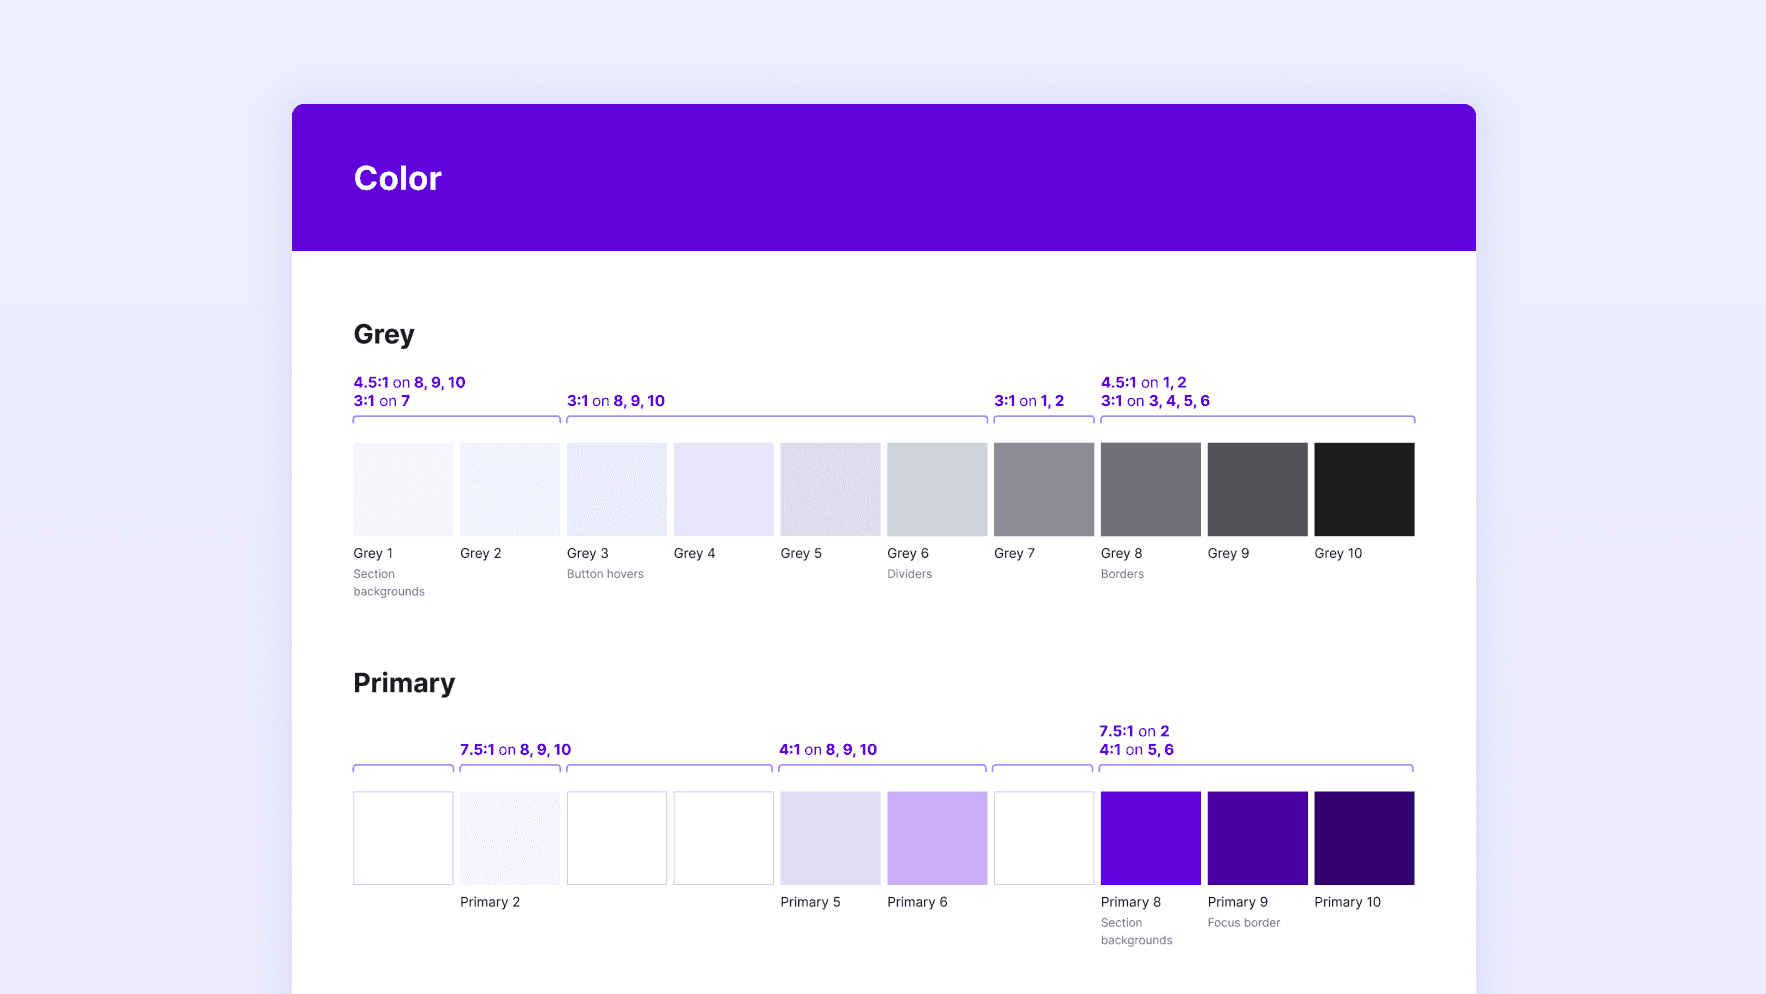Viewport: 1766px width, 994px height.
Task: Select the Grey 2 color swatch
Action: 510,489
